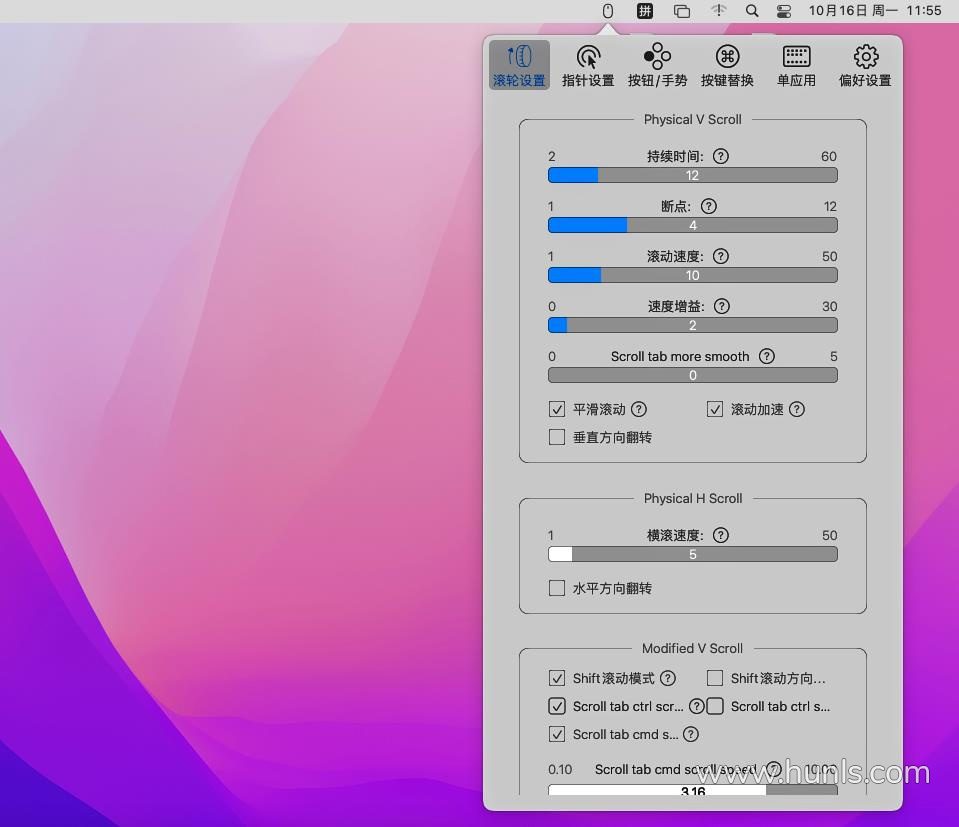
Task: Toggle the Scroll tab cmd s... checkbox
Action: tap(557, 735)
